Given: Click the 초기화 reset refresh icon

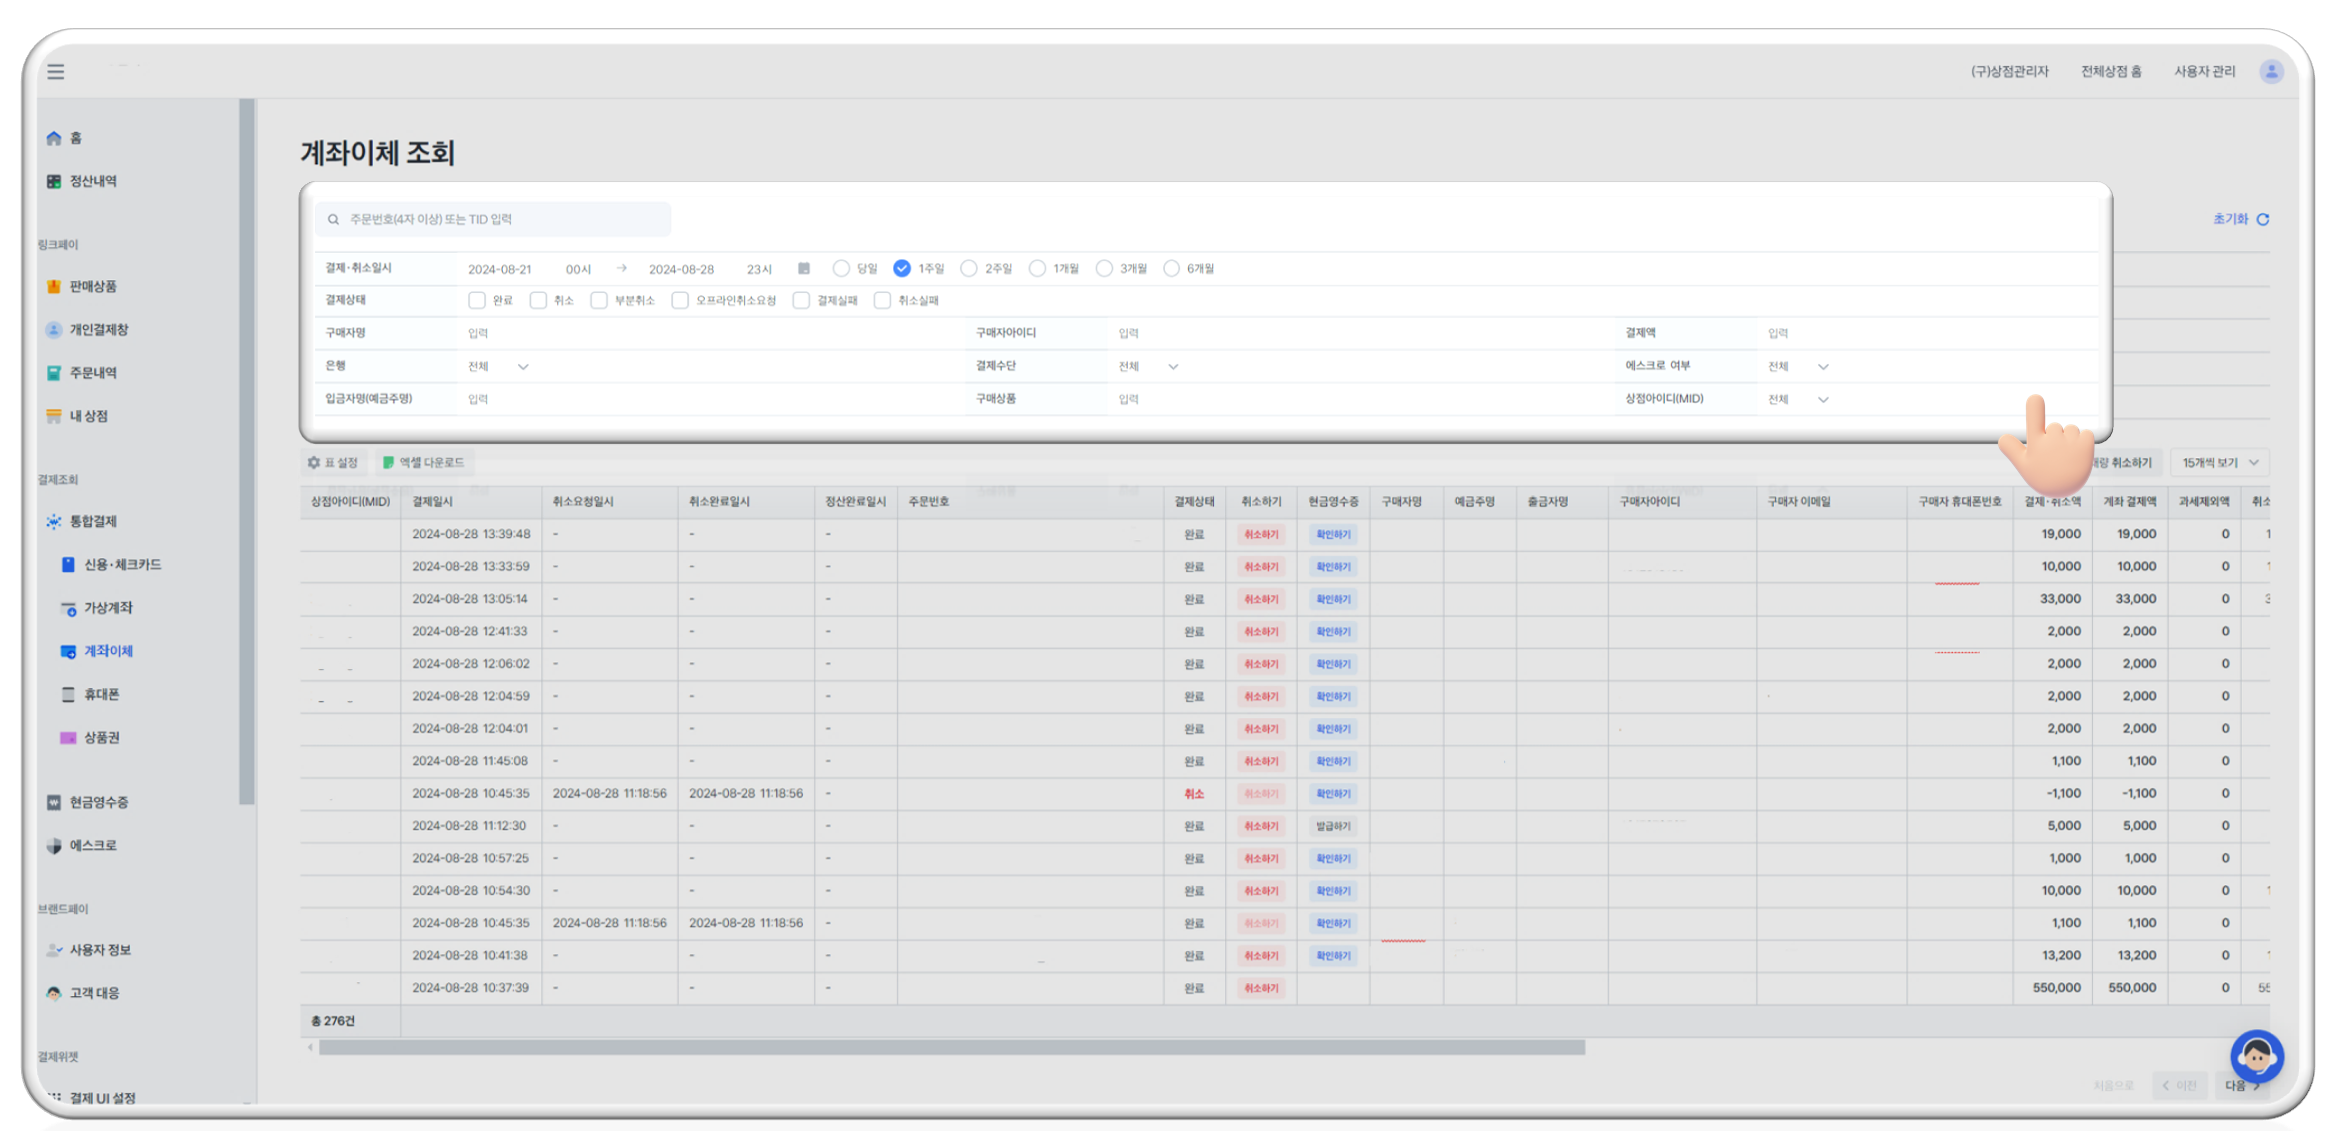Looking at the screenshot, I should [2263, 219].
